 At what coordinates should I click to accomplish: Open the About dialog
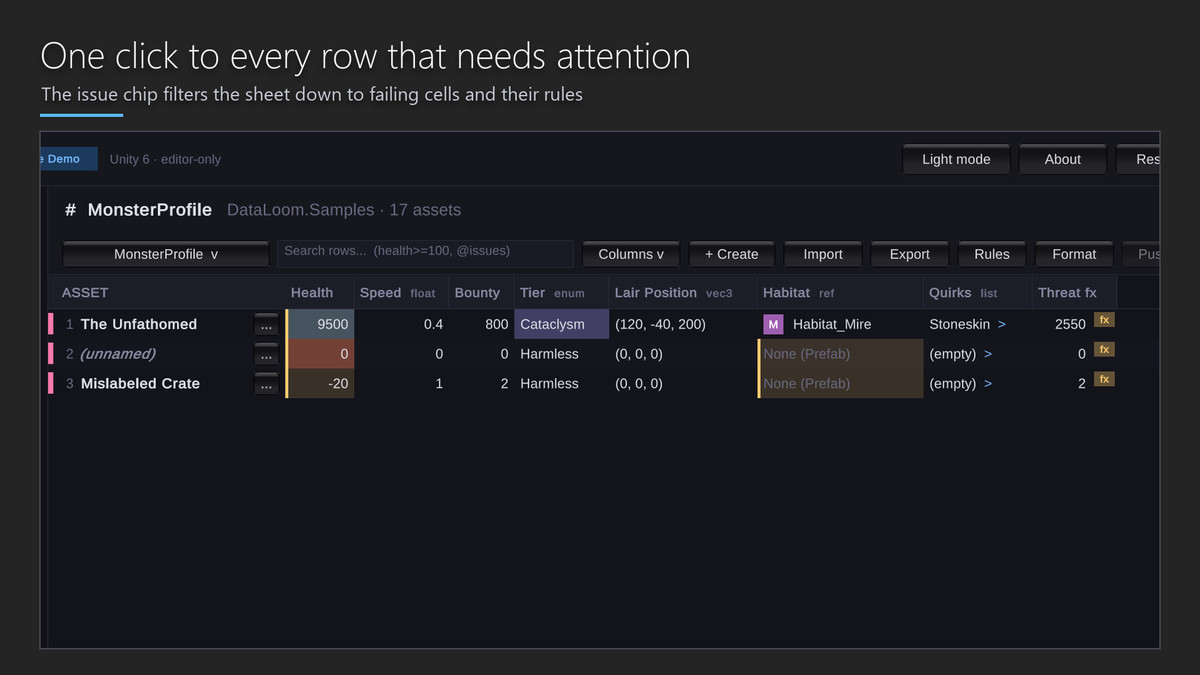click(1063, 159)
